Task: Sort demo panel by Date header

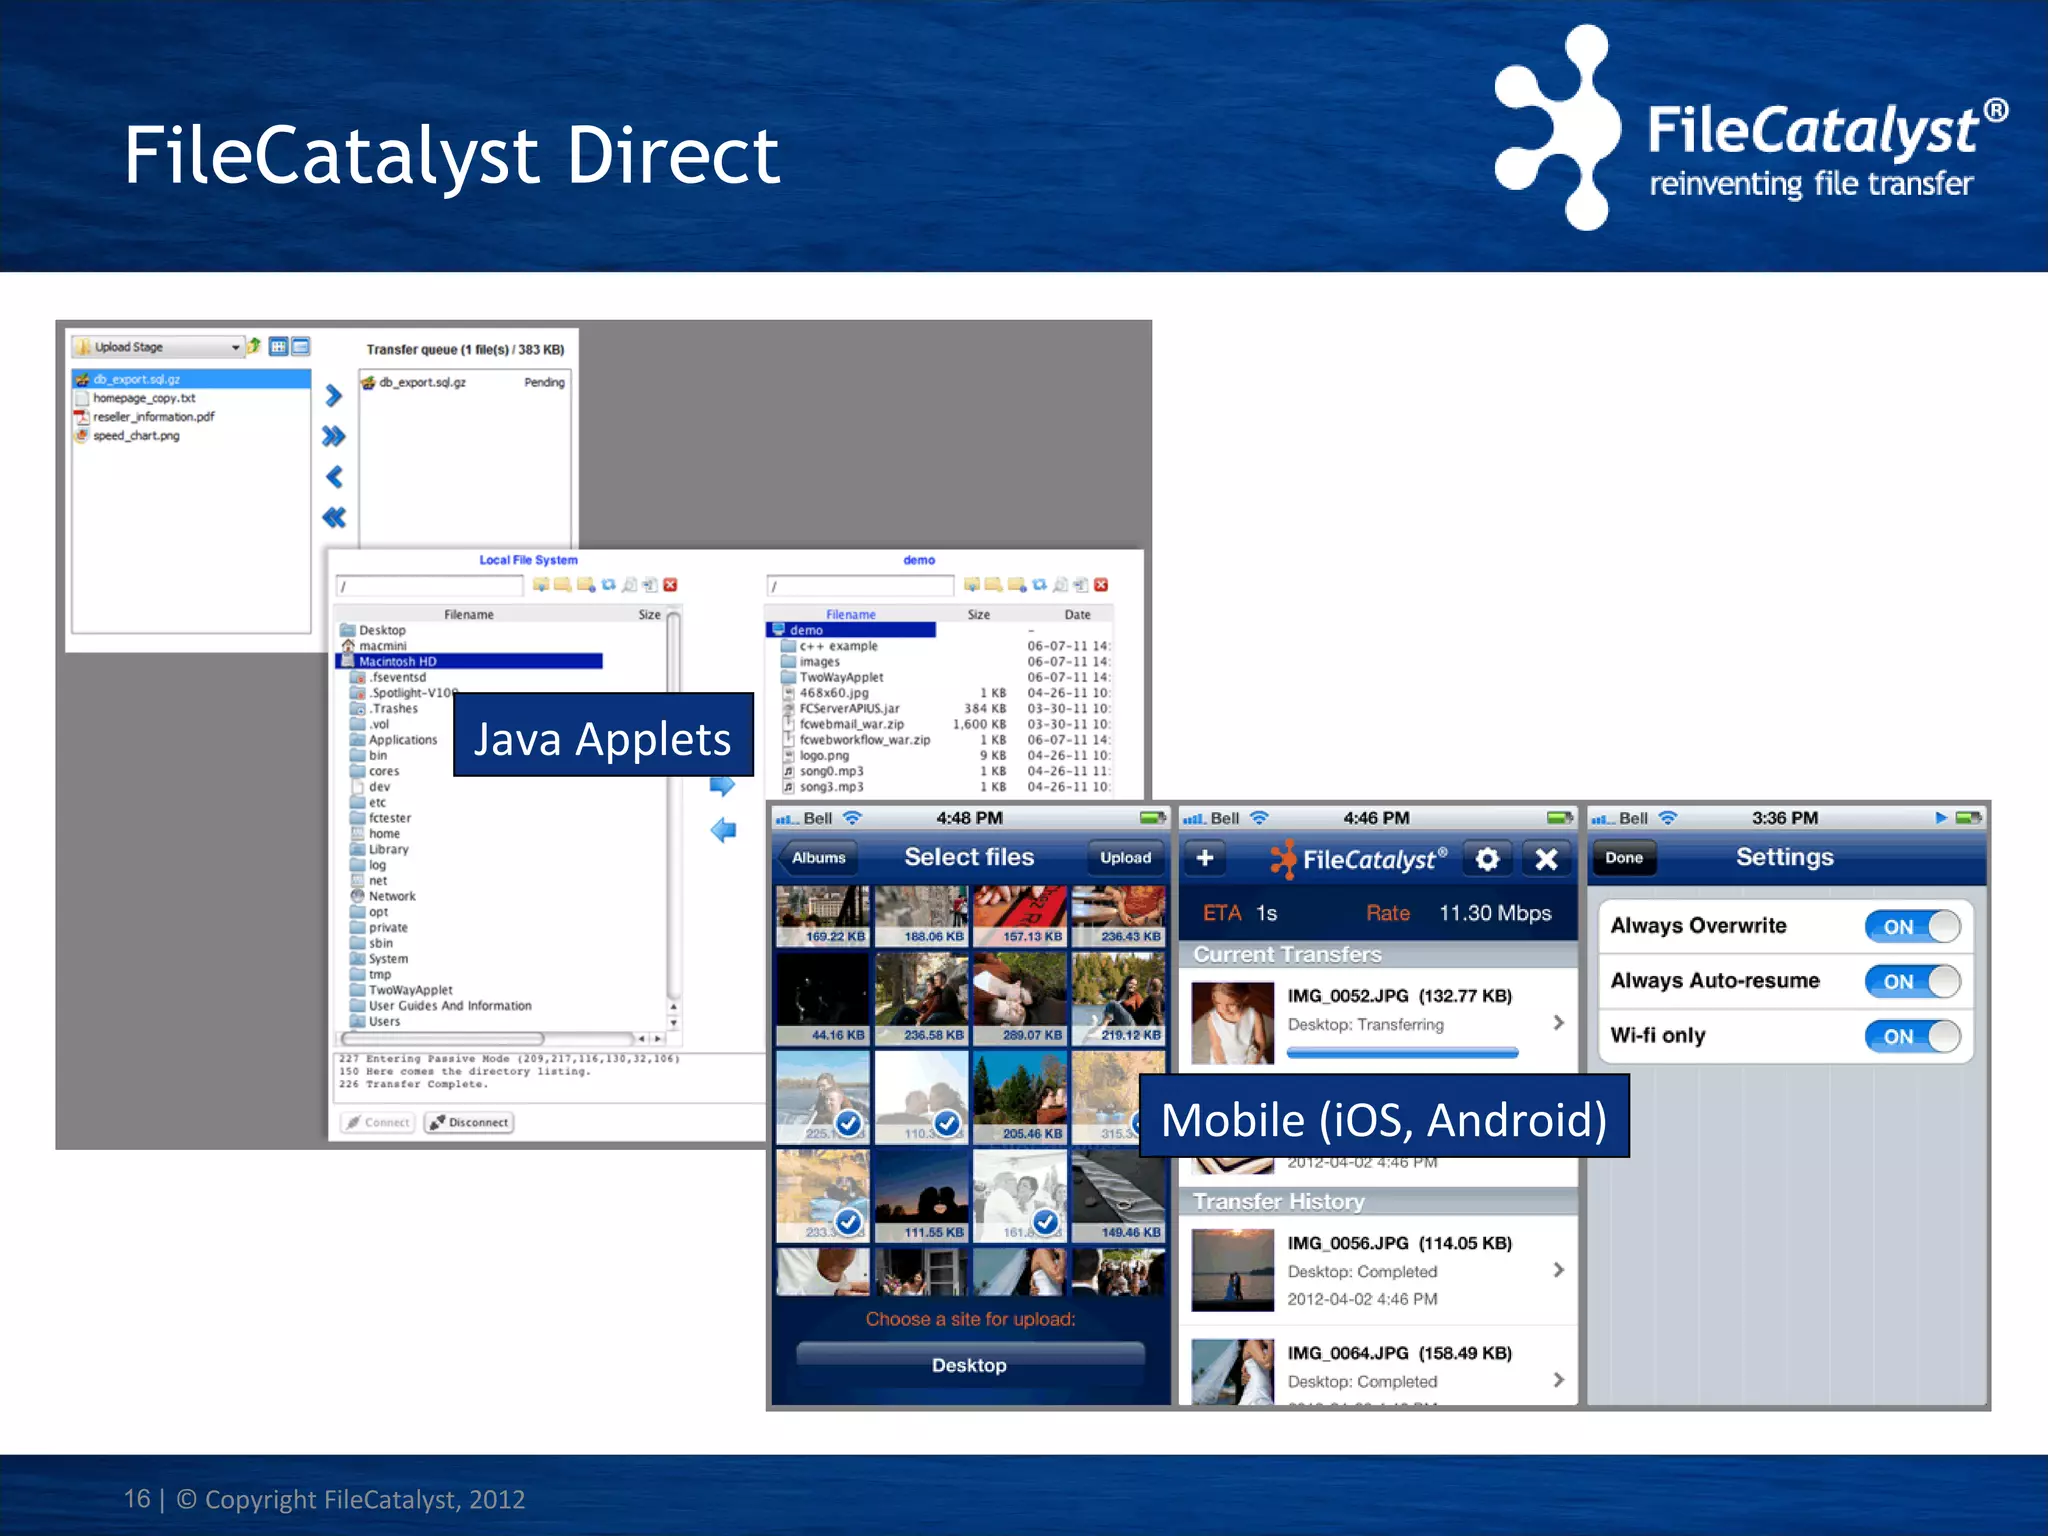Action: point(1077,614)
